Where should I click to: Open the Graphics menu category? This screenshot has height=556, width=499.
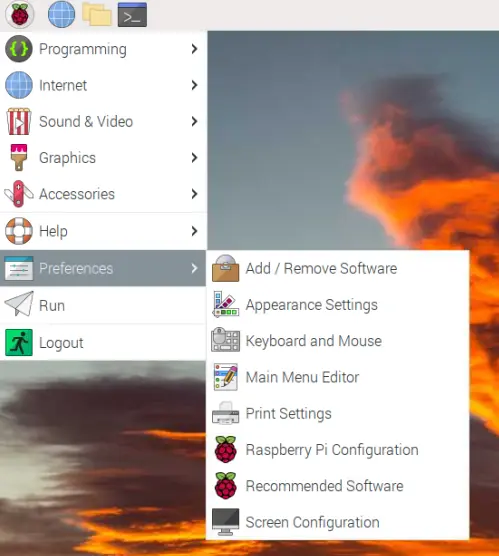(x=103, y=157)
